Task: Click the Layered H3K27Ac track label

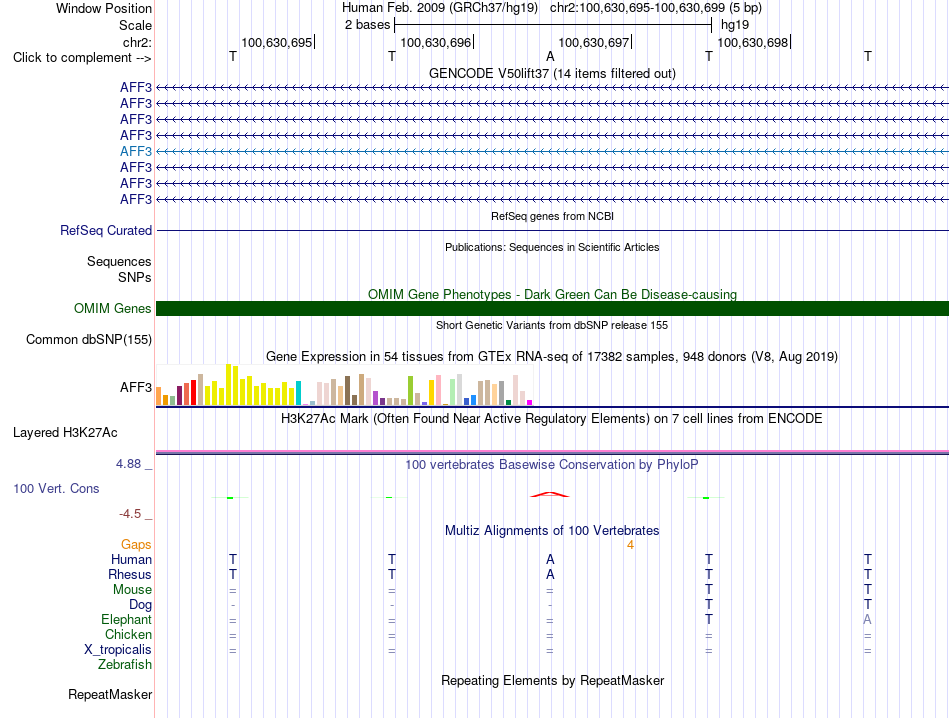Action: click(x=65, y=433)
